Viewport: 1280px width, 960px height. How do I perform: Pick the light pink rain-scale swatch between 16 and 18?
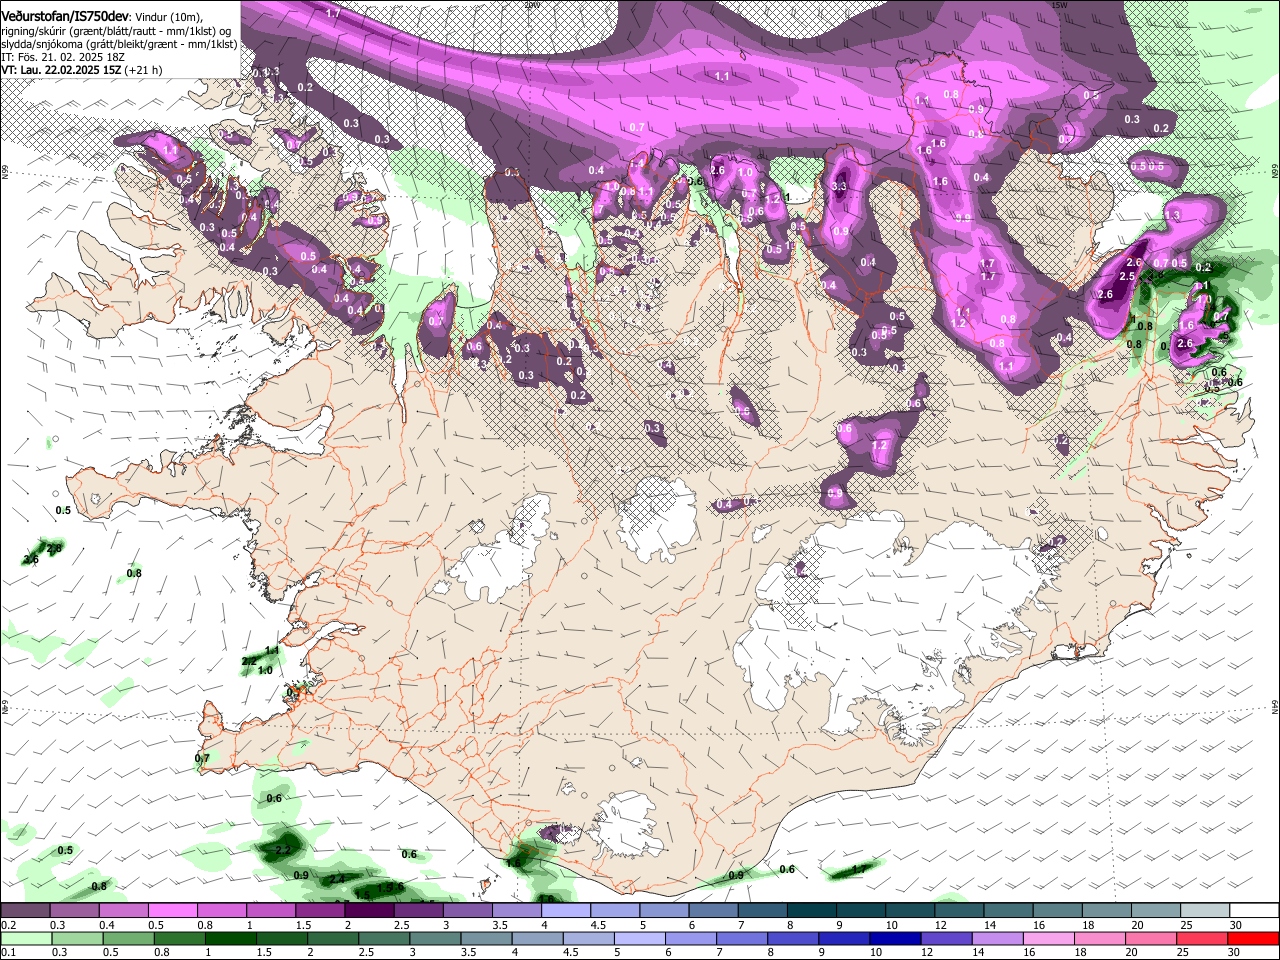pyautogui.click(x=1050, y=939)
